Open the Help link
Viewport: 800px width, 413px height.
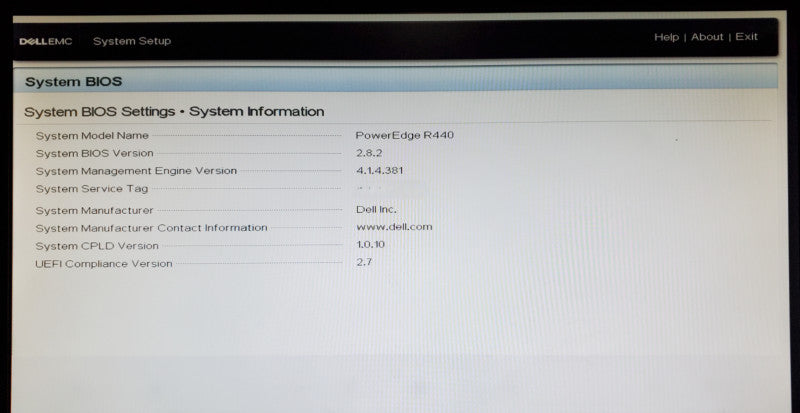[x=666, y=37]
